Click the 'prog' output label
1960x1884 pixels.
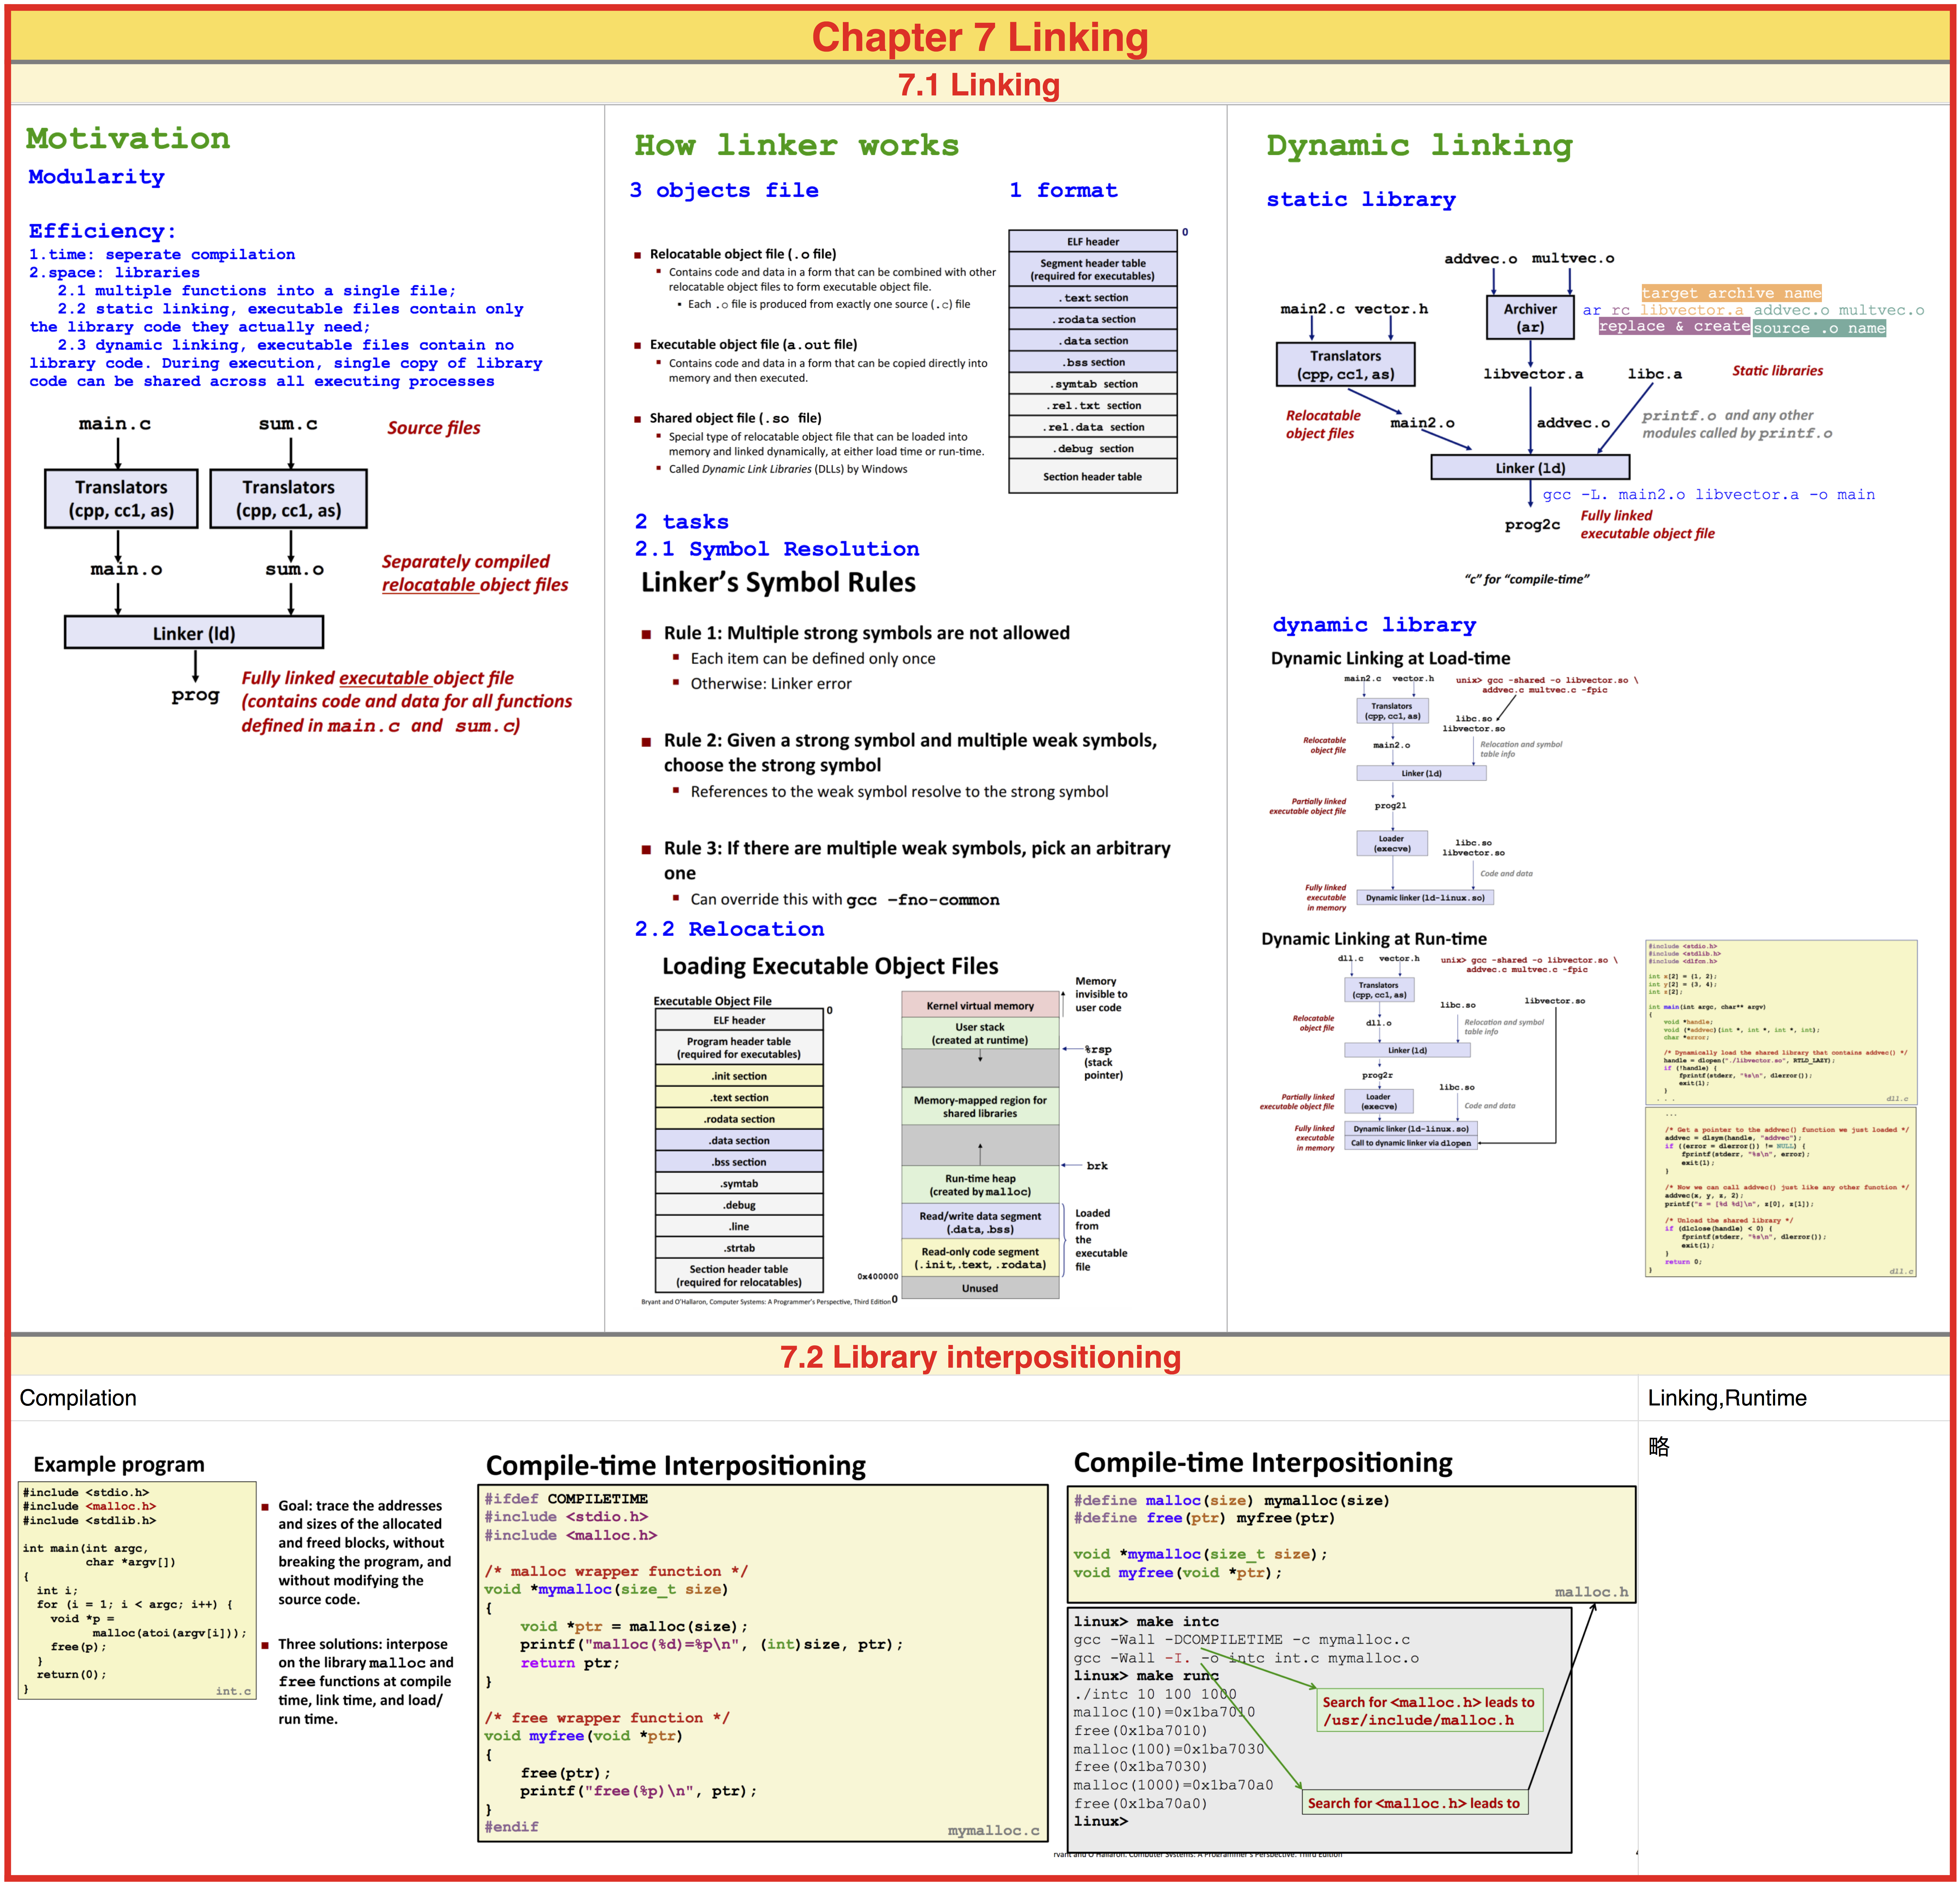[195, 695]
